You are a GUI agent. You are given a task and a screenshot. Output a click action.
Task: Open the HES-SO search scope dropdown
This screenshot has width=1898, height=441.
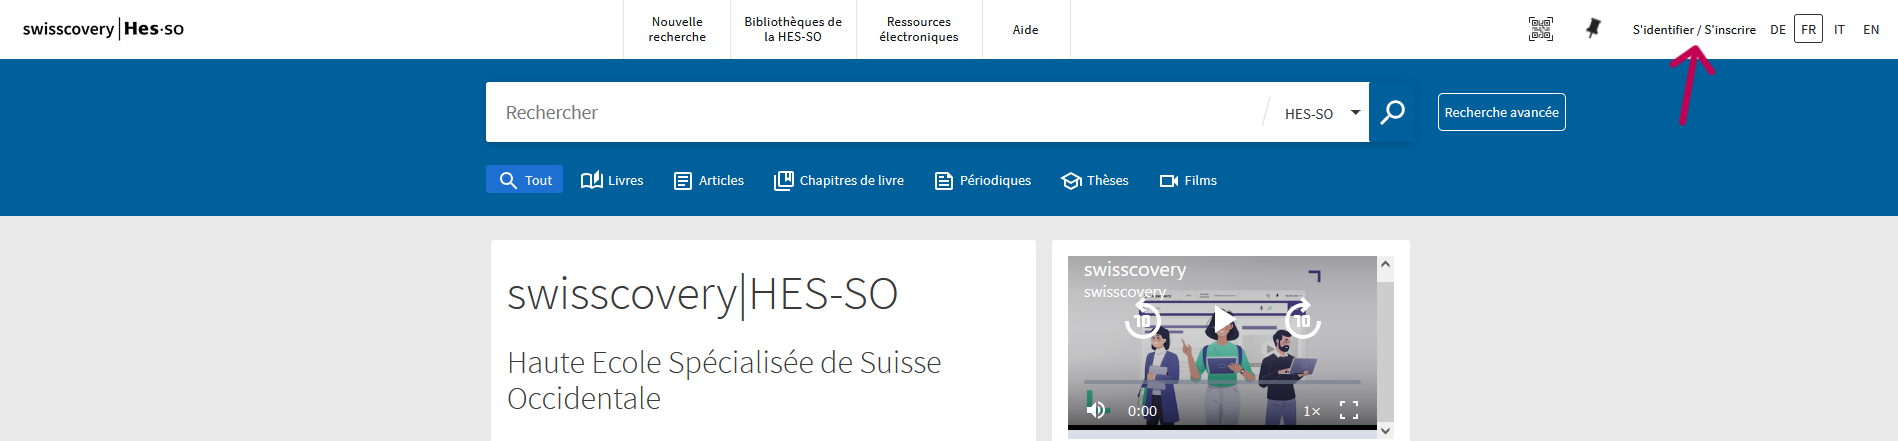click(1321, 113)
